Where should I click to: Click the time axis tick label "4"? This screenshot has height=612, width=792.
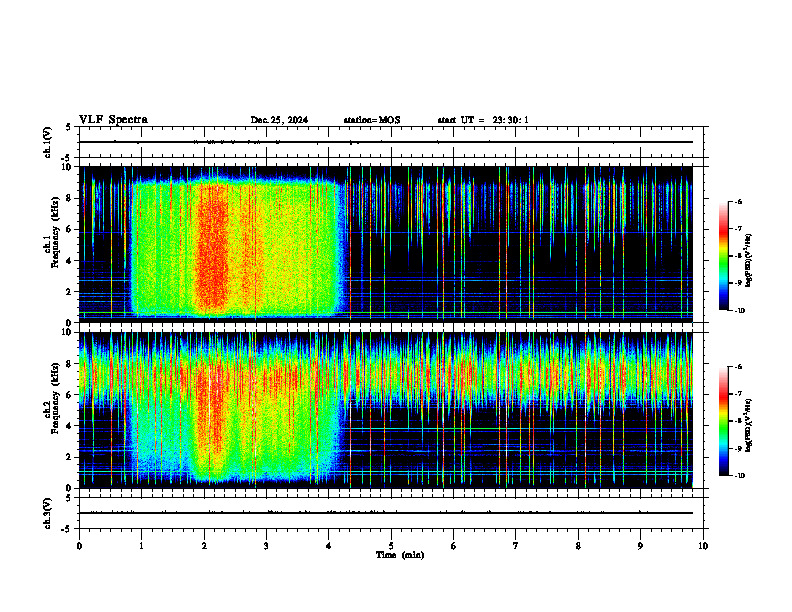point(329,546)
